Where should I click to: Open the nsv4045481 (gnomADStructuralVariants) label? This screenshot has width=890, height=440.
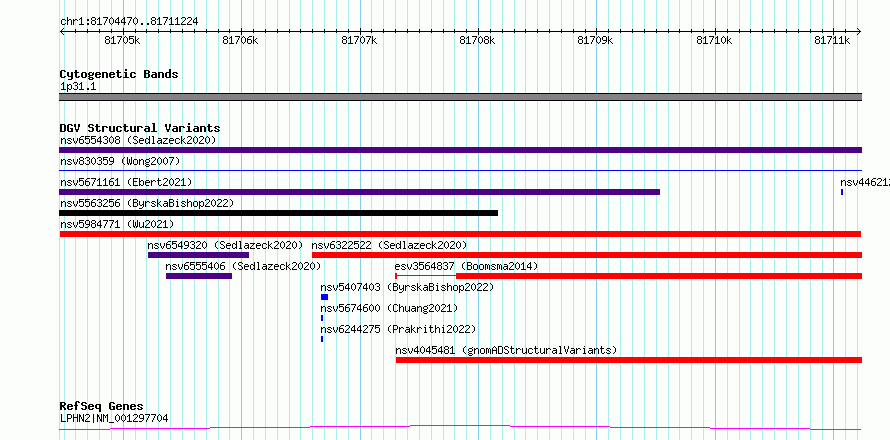coord(506,350)
